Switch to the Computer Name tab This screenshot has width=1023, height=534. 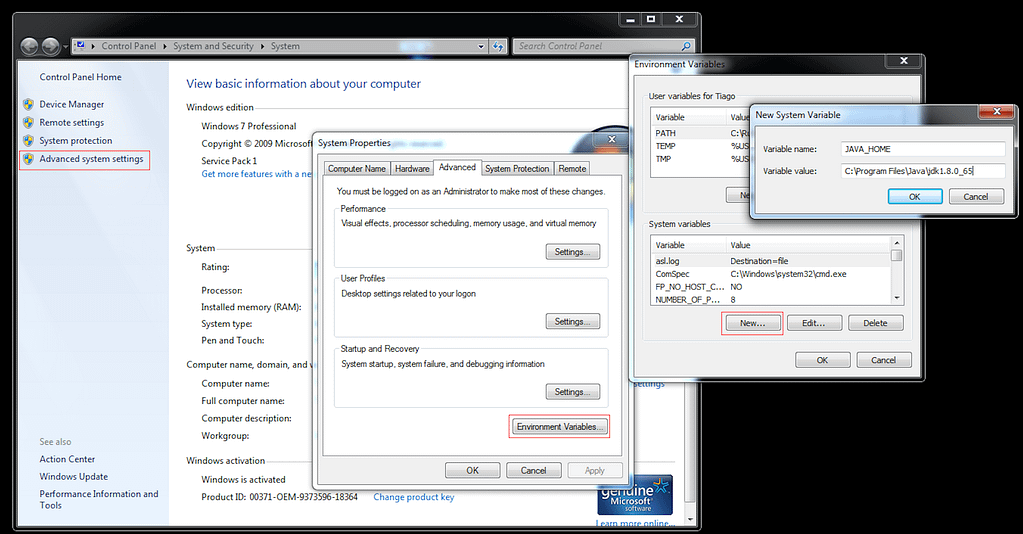357,168
